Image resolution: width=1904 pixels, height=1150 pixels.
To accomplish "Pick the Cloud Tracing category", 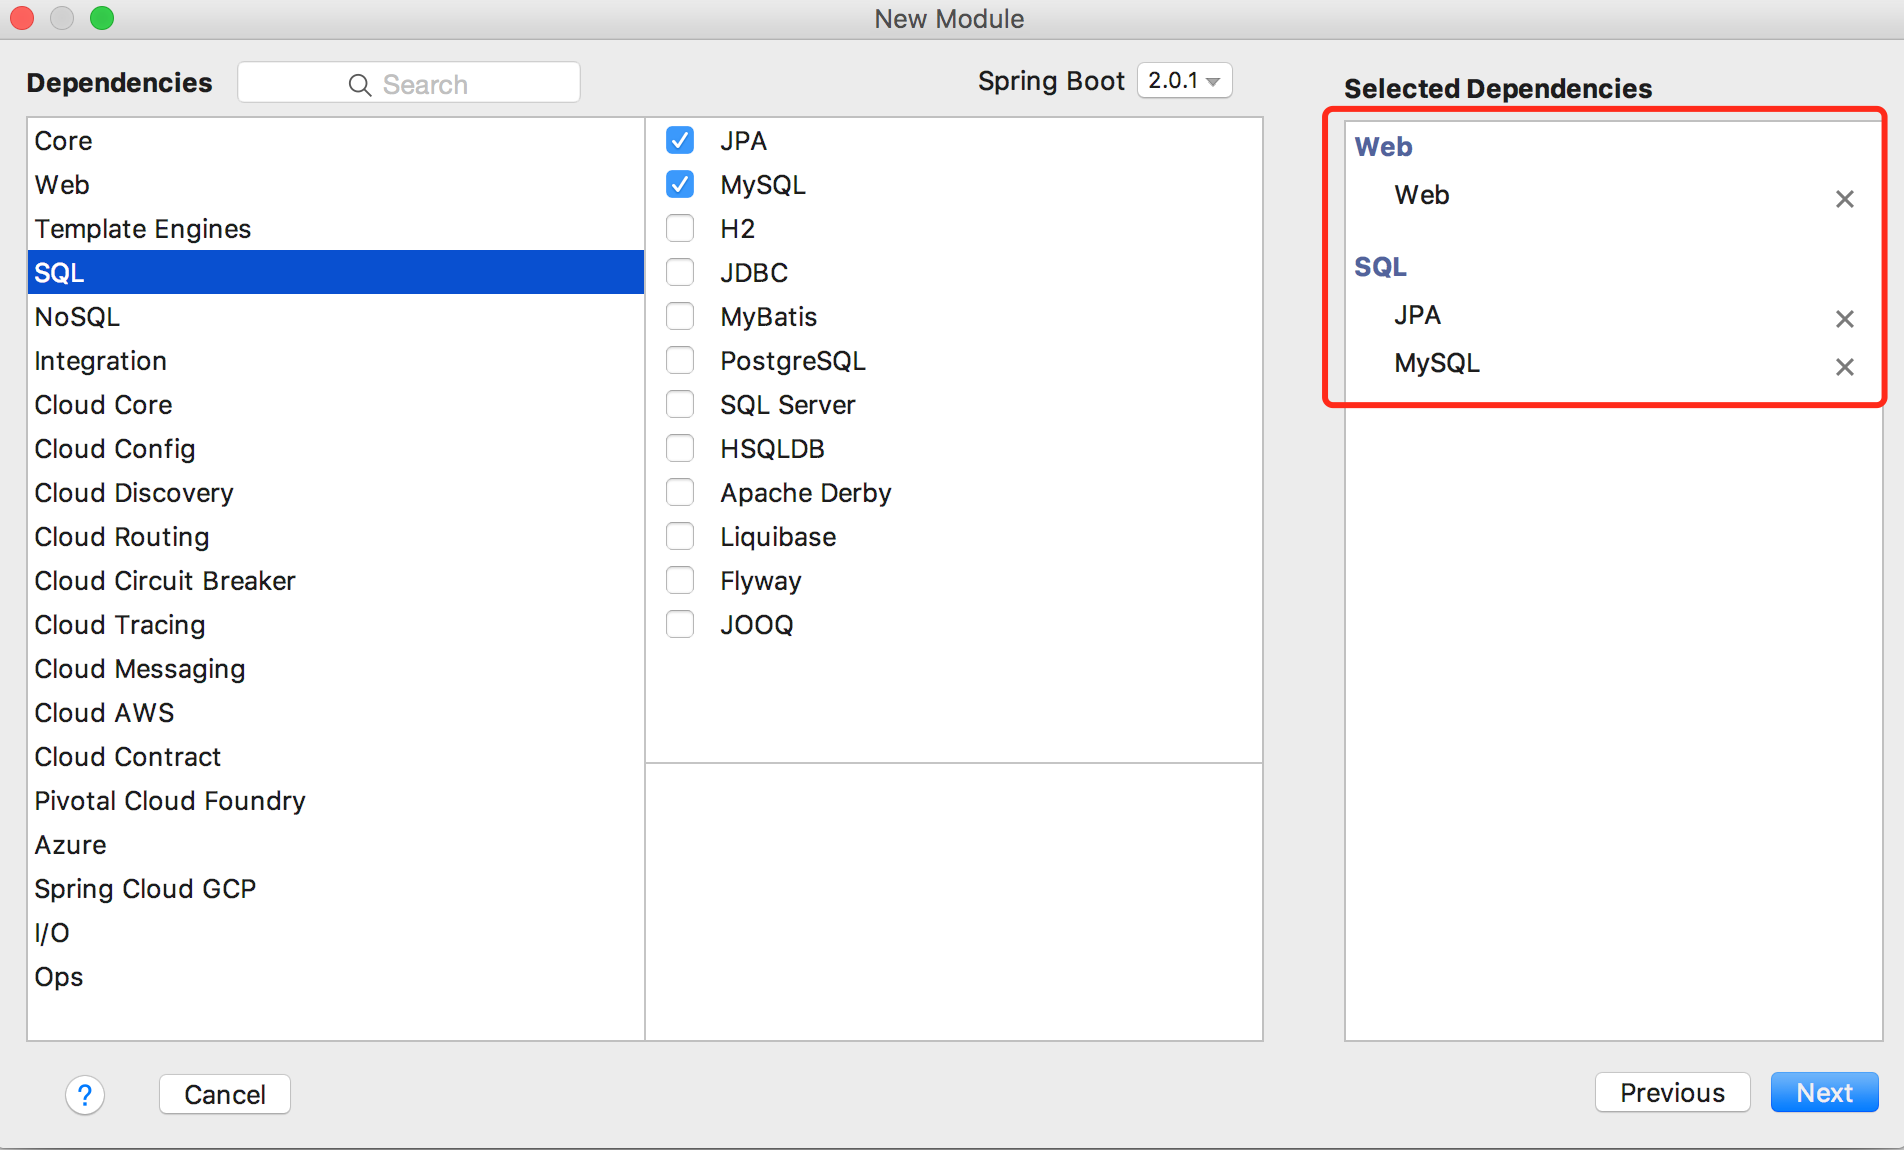I will point(336,624).
